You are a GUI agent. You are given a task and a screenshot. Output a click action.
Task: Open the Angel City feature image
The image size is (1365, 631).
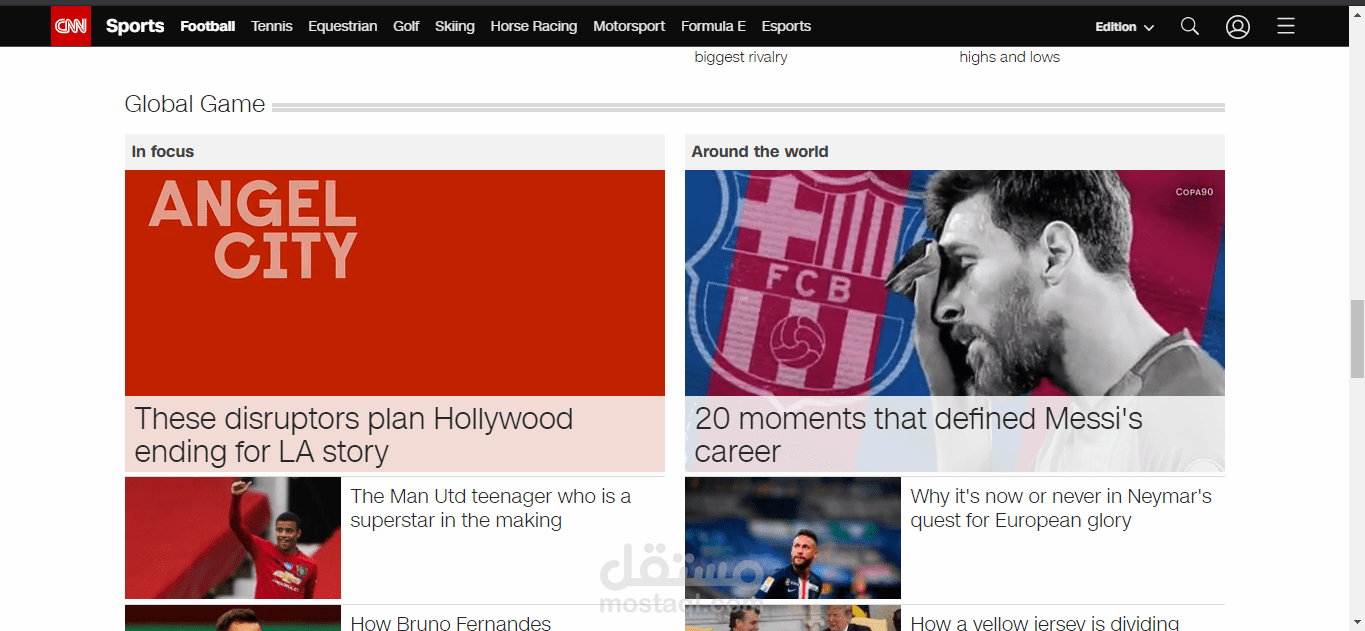click(395, 283)
